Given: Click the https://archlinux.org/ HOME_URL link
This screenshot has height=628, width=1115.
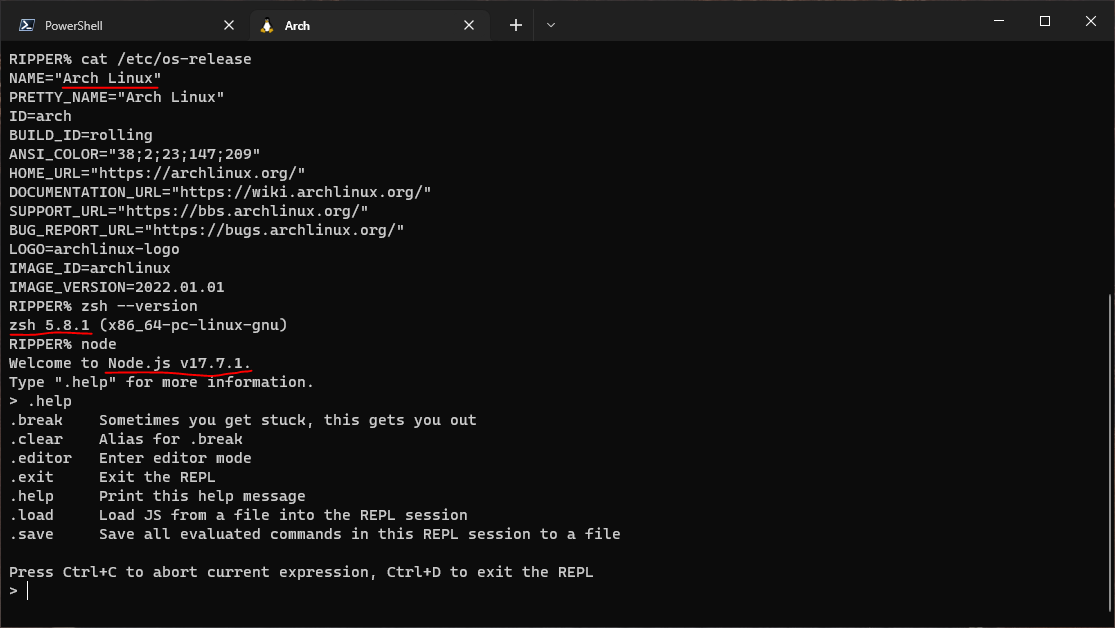Looking at the screenshot, I should (230, 172).
